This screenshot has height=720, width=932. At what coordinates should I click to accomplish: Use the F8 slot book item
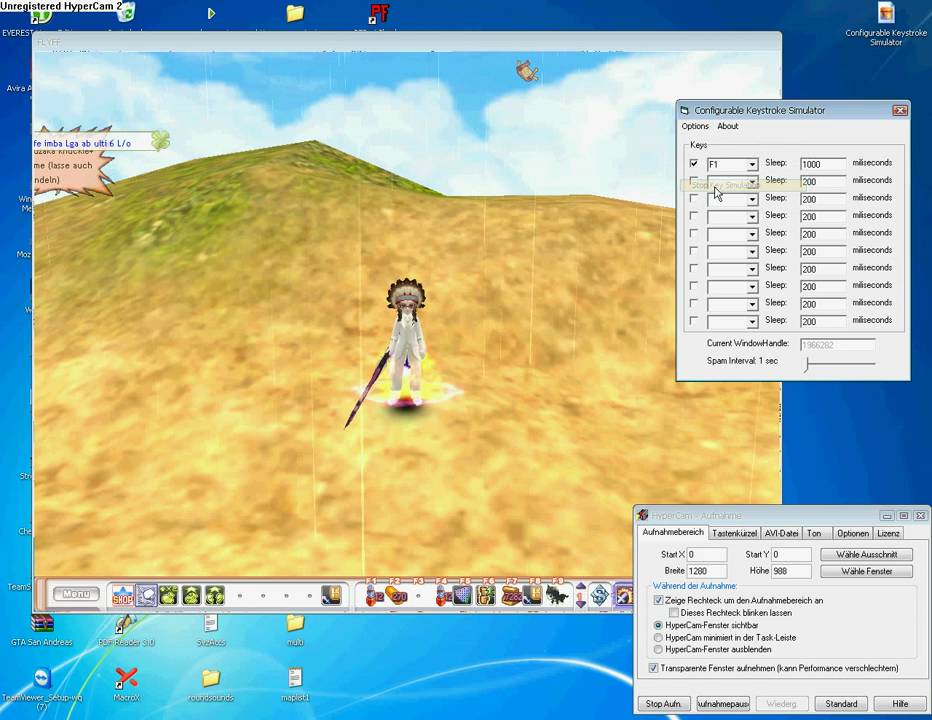[x=532, y=595]
